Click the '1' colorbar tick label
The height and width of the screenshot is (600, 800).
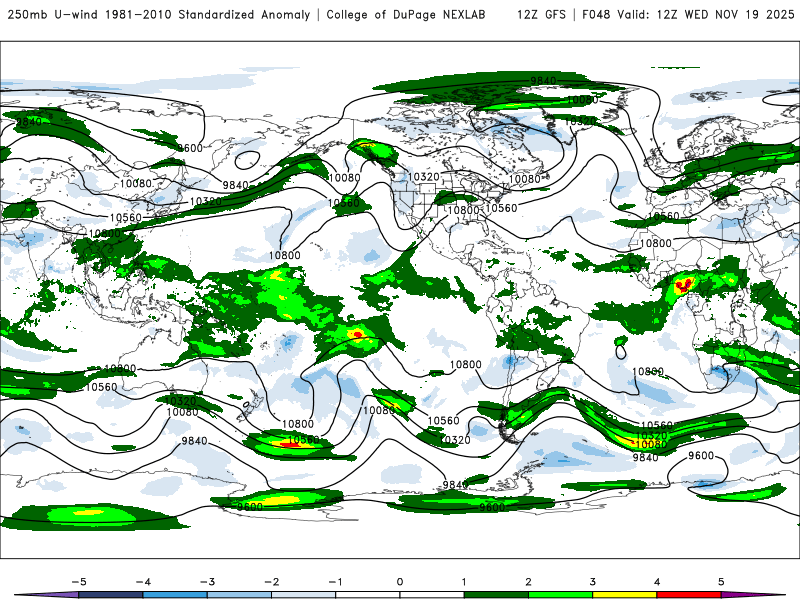[464, 582]
